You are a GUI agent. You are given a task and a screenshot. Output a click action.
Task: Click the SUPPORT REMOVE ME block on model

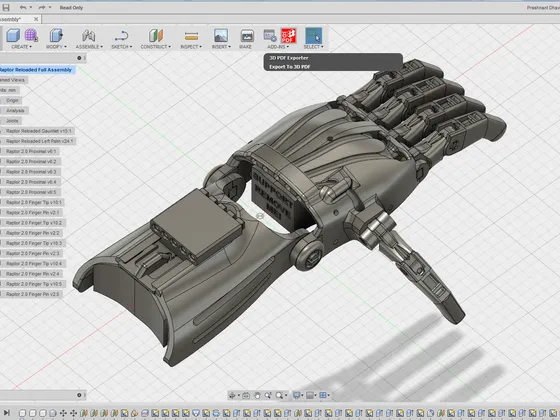pos(274,198)
